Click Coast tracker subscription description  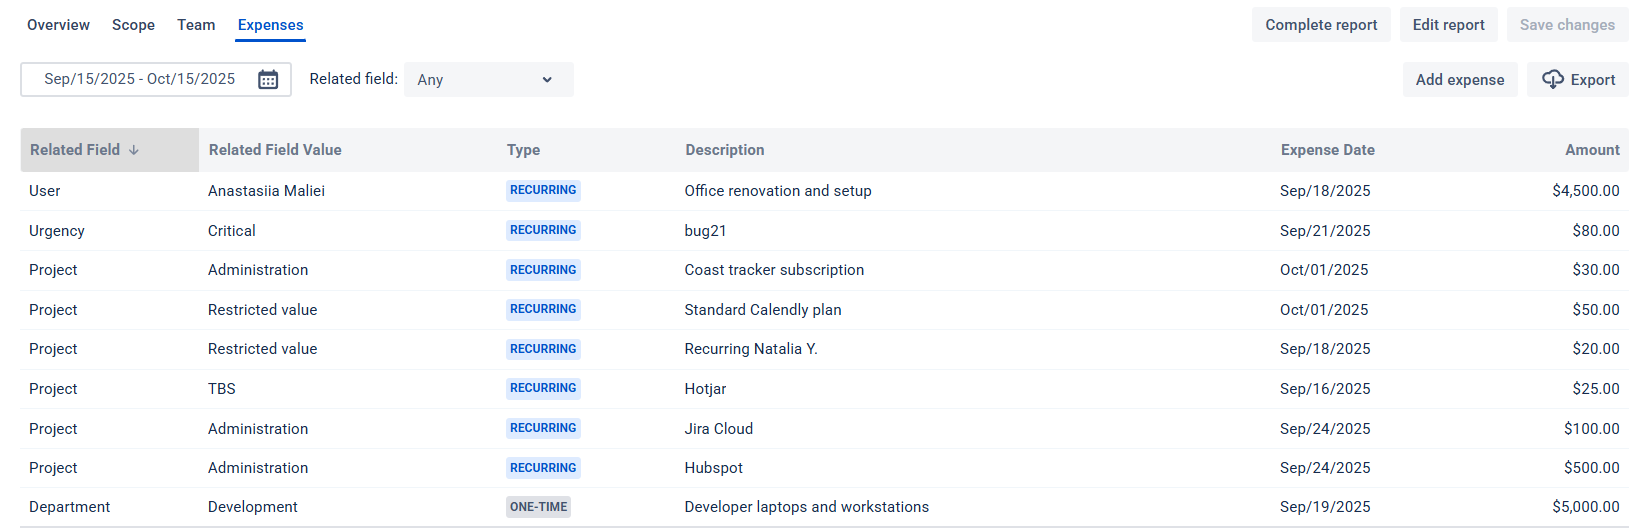[x=774, y=270]
